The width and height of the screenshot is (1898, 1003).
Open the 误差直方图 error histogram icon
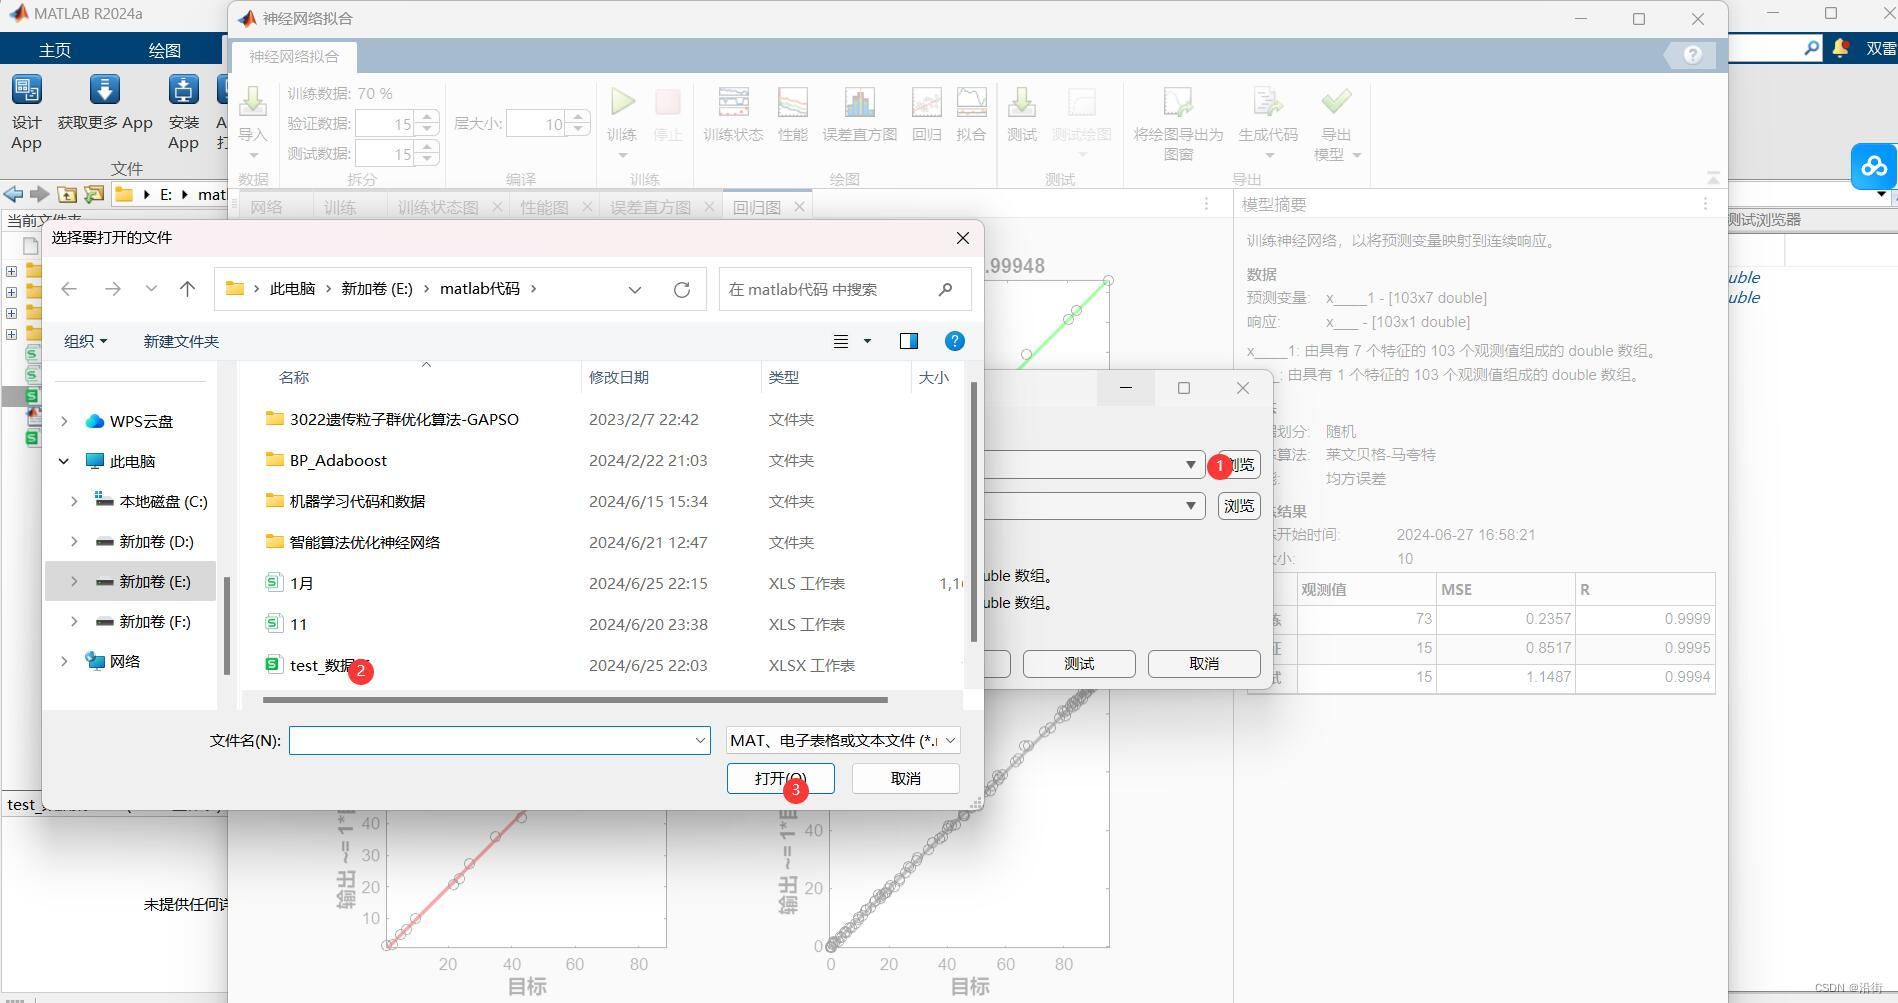tap(858, 112)
